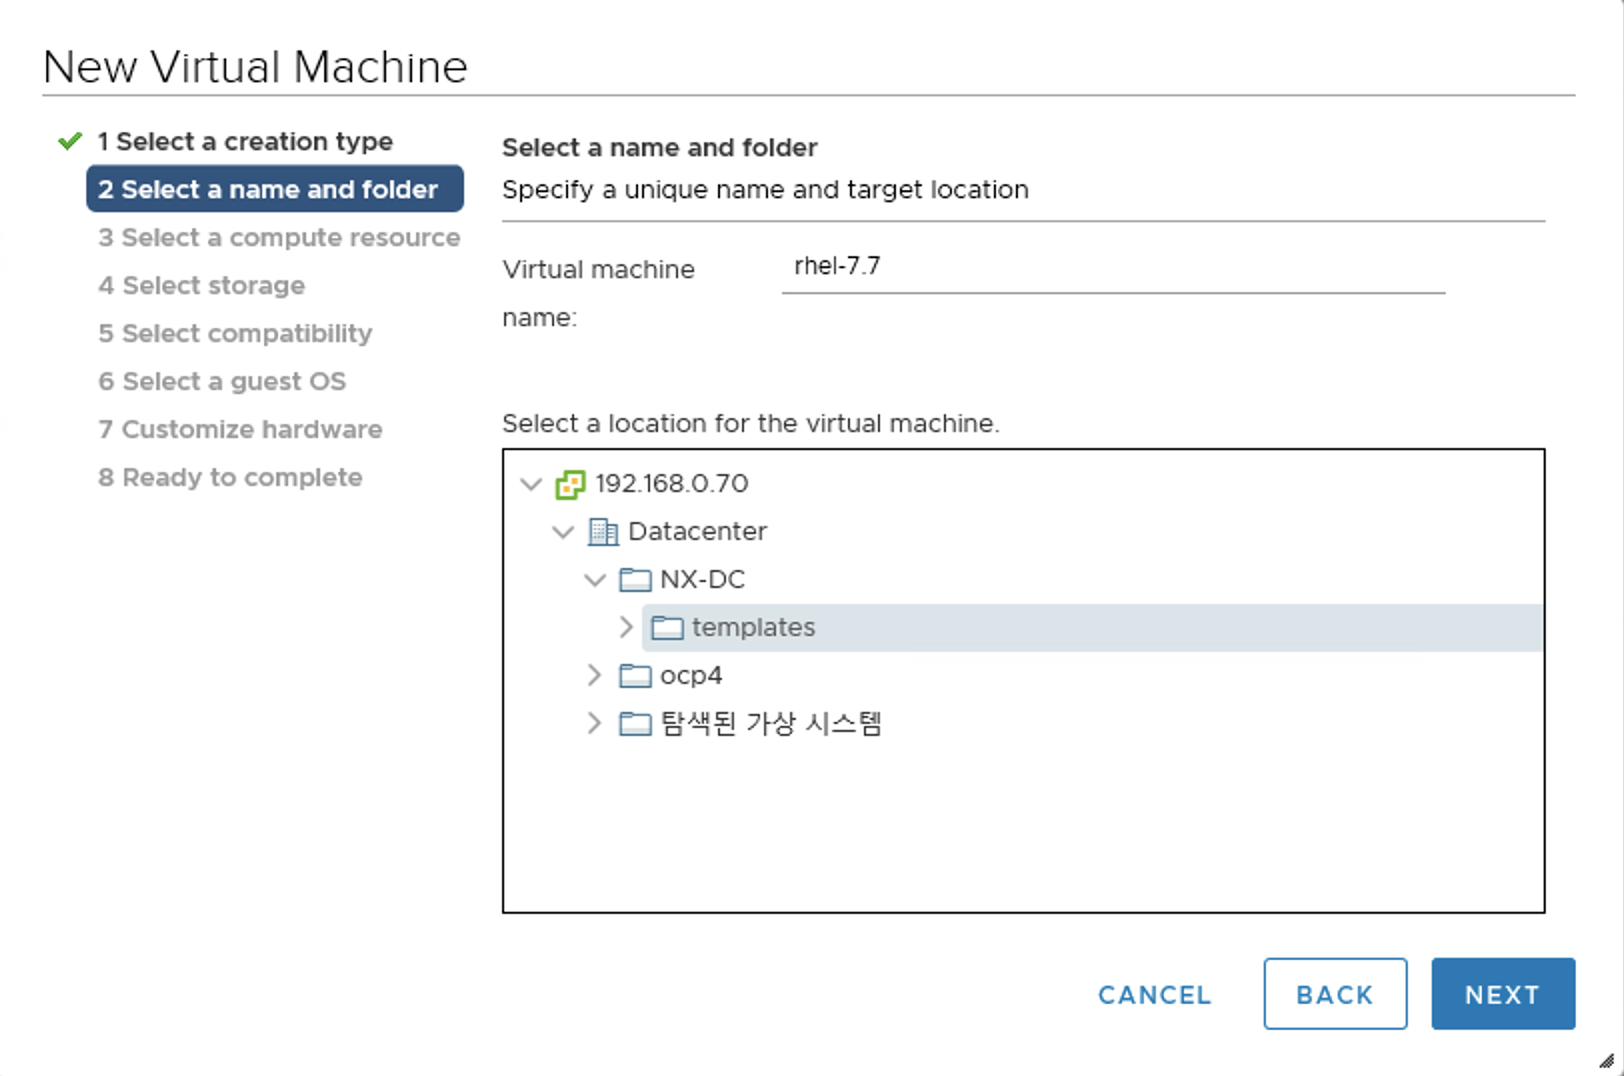Image resolution: width=1624 pixels, height=1076 pixels.
Task: Click the BACK button
Action: coord(1335,994)
